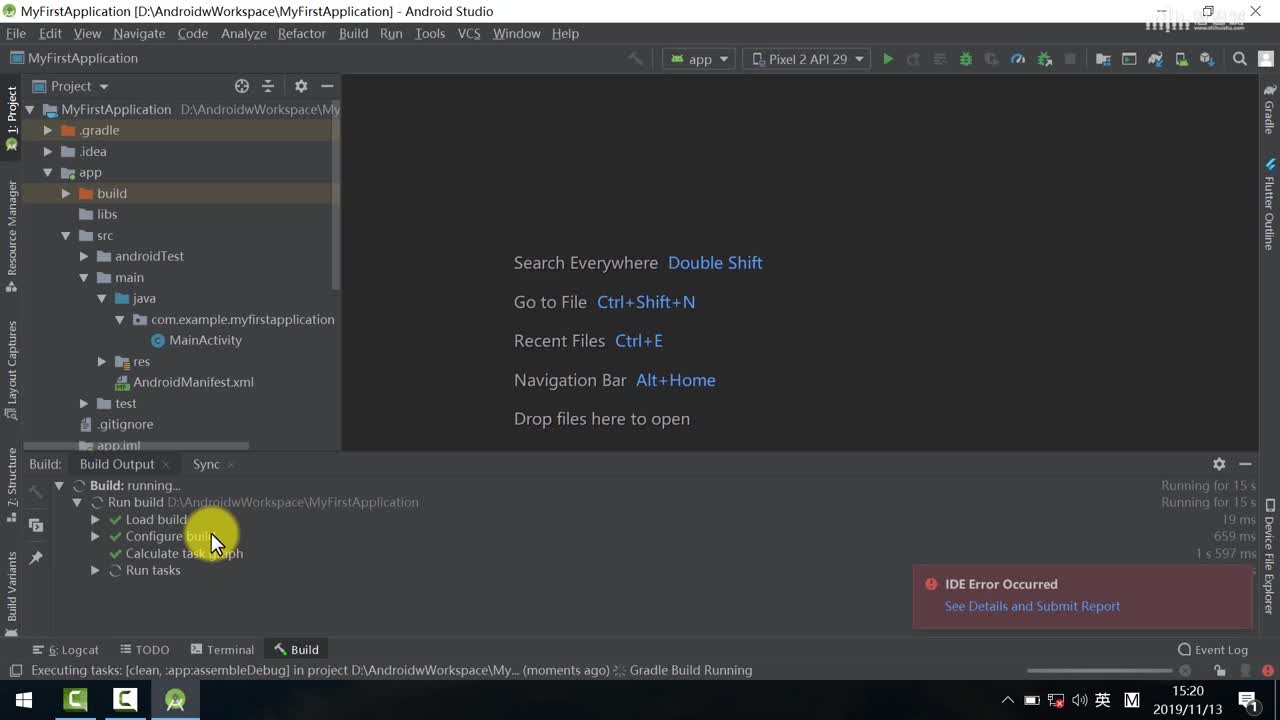The height and width of the screenshot is (720, 1280).
Task: Open the Flutter Outline side tab
Action: coord(1269,203)
